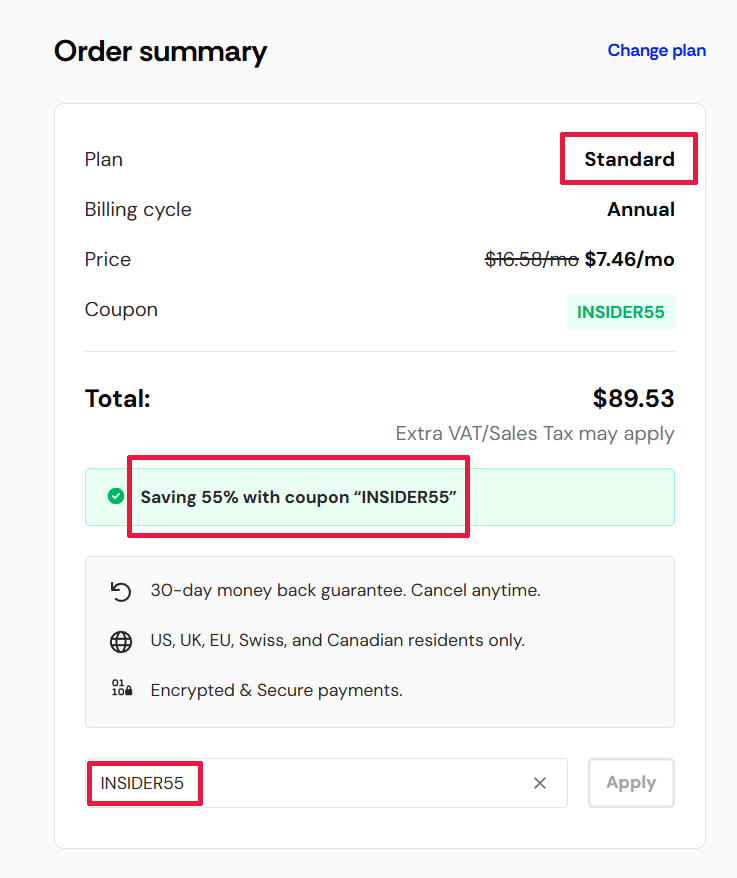
Task: Click the encrypted payments binary lock icon
Action: coord(122,688)
